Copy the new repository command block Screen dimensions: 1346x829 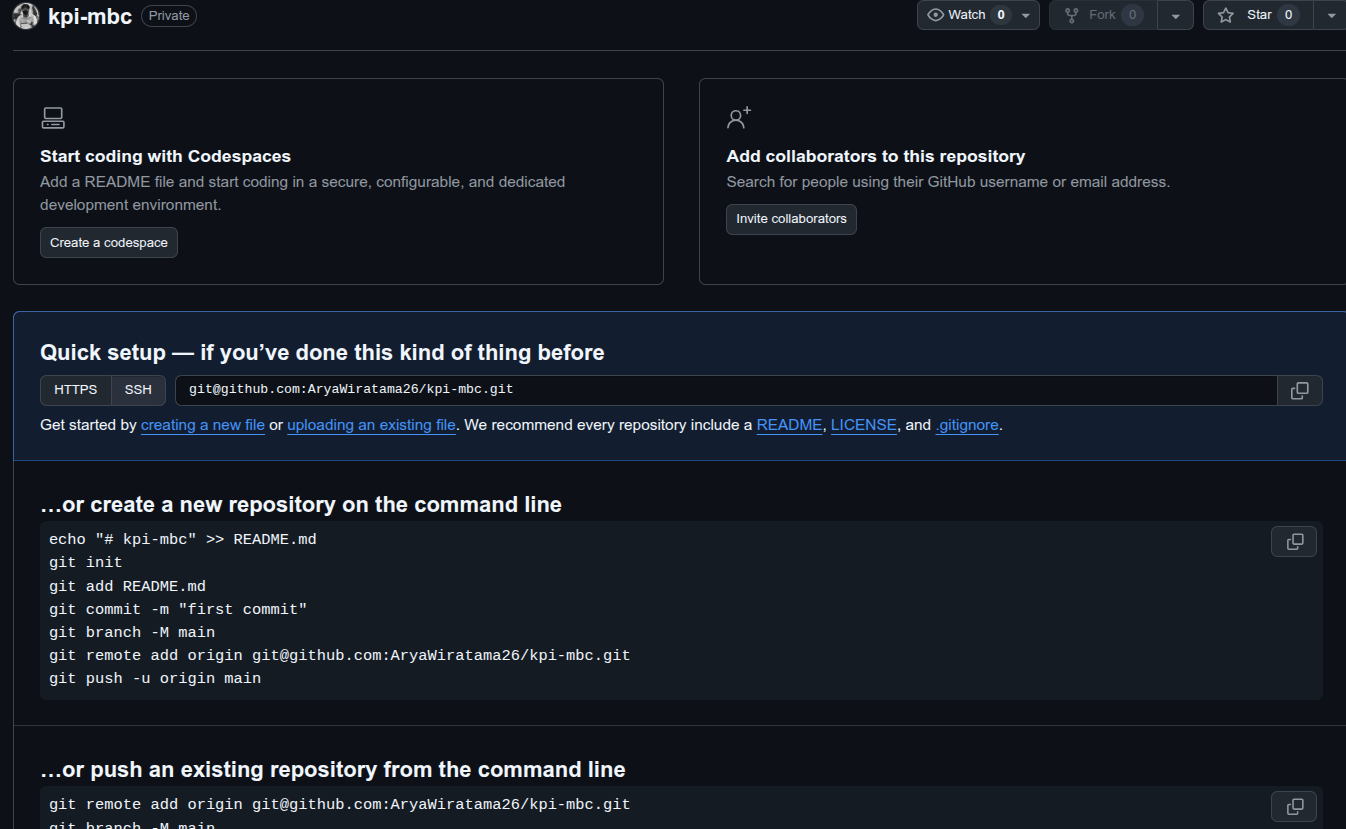(x=1294, y=542)
